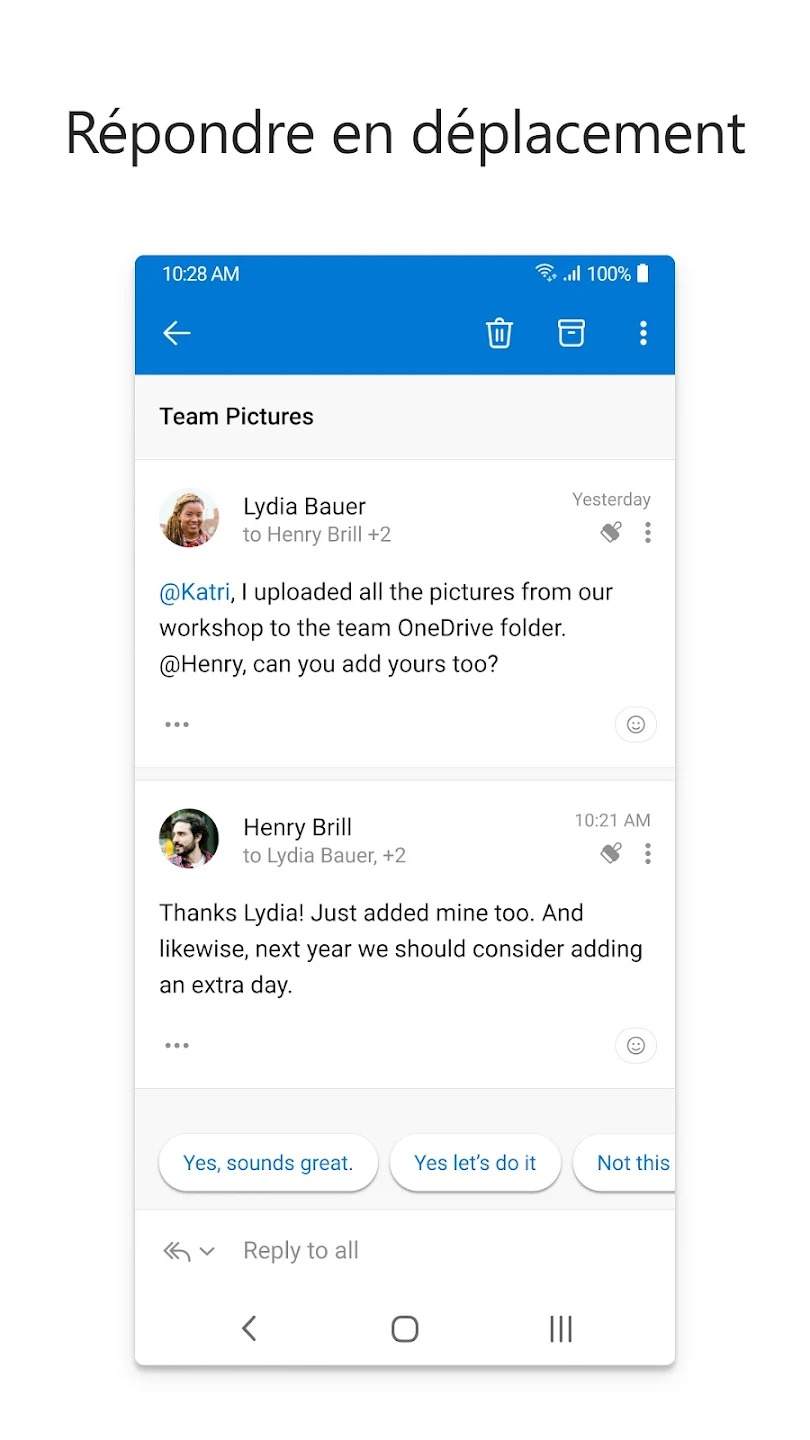
Task: Open Lydia Bauer's message options menu
Action: [x=648, y=533]
